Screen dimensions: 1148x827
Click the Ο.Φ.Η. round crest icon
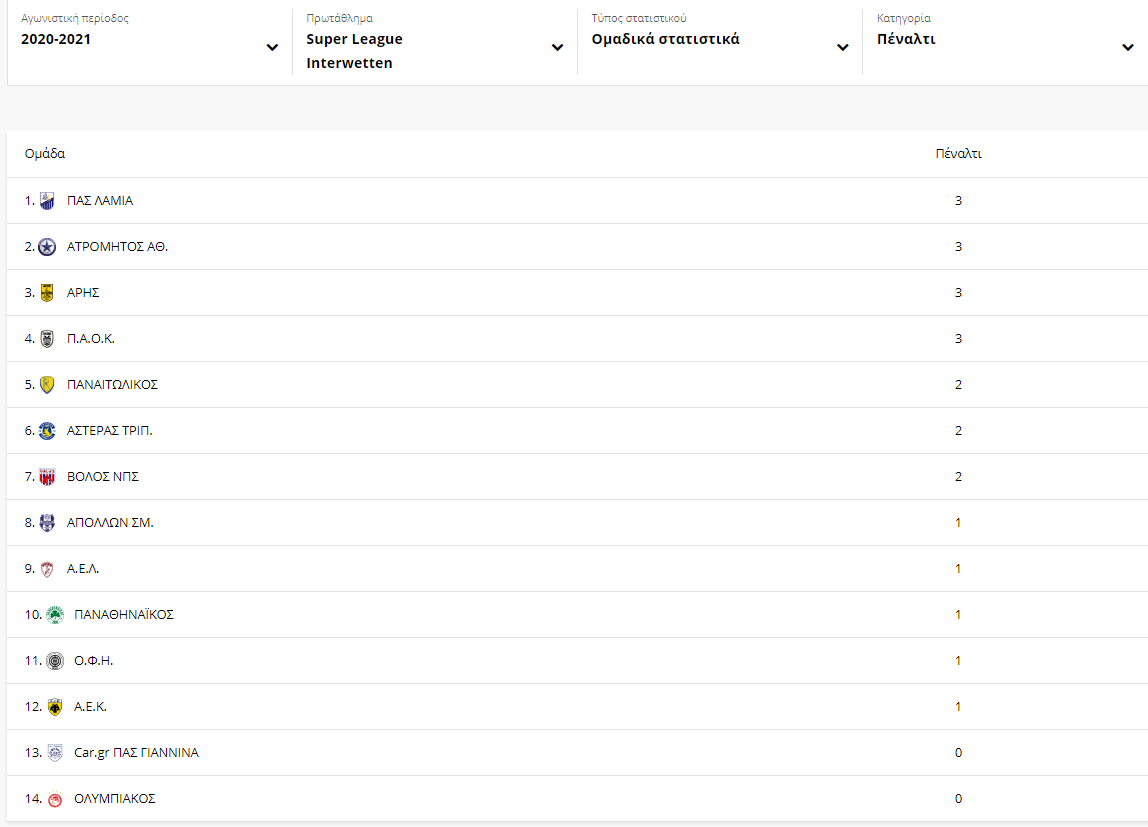[x=55, y=661]
